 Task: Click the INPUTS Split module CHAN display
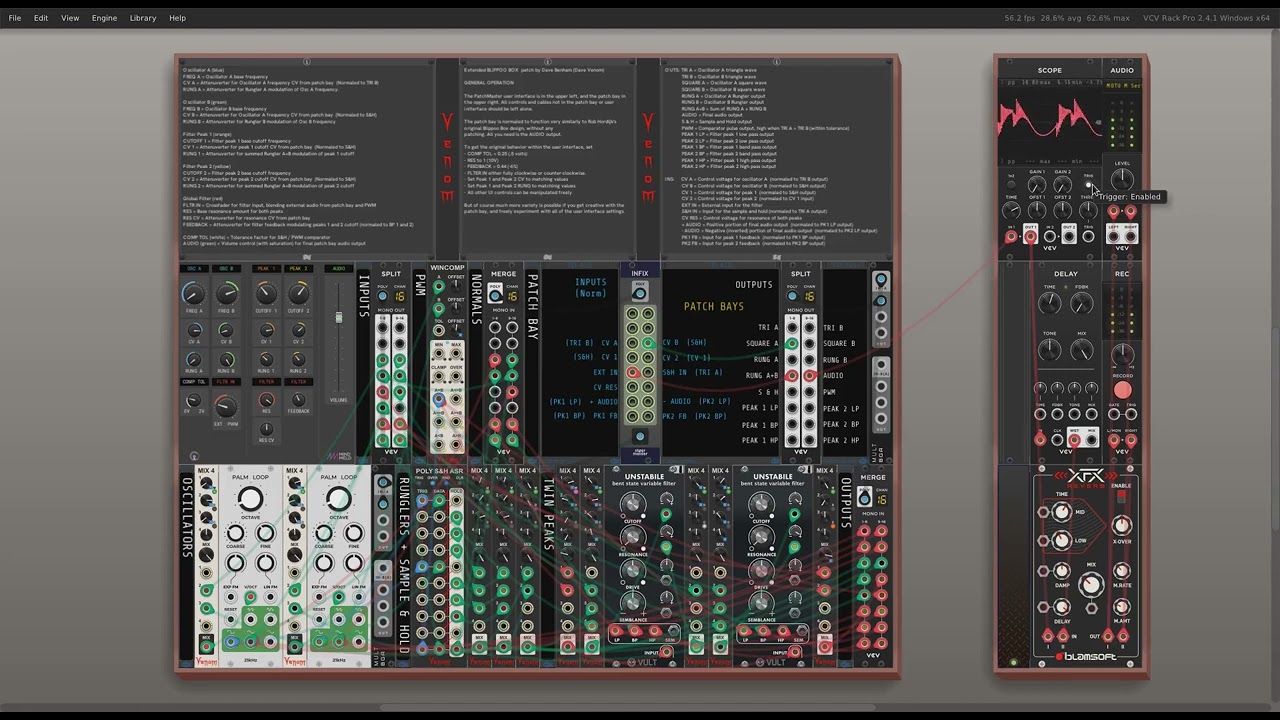click(x=399, y=296)
